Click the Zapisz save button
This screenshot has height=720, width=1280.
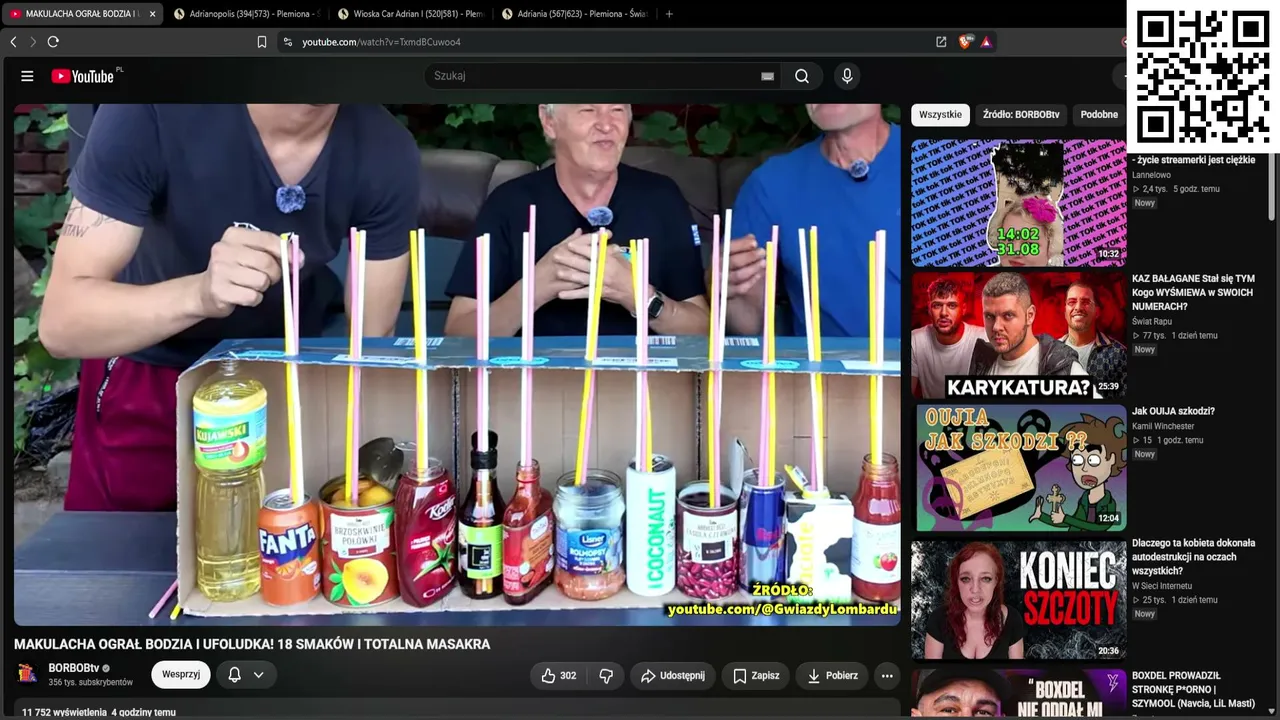pos(756,676)
